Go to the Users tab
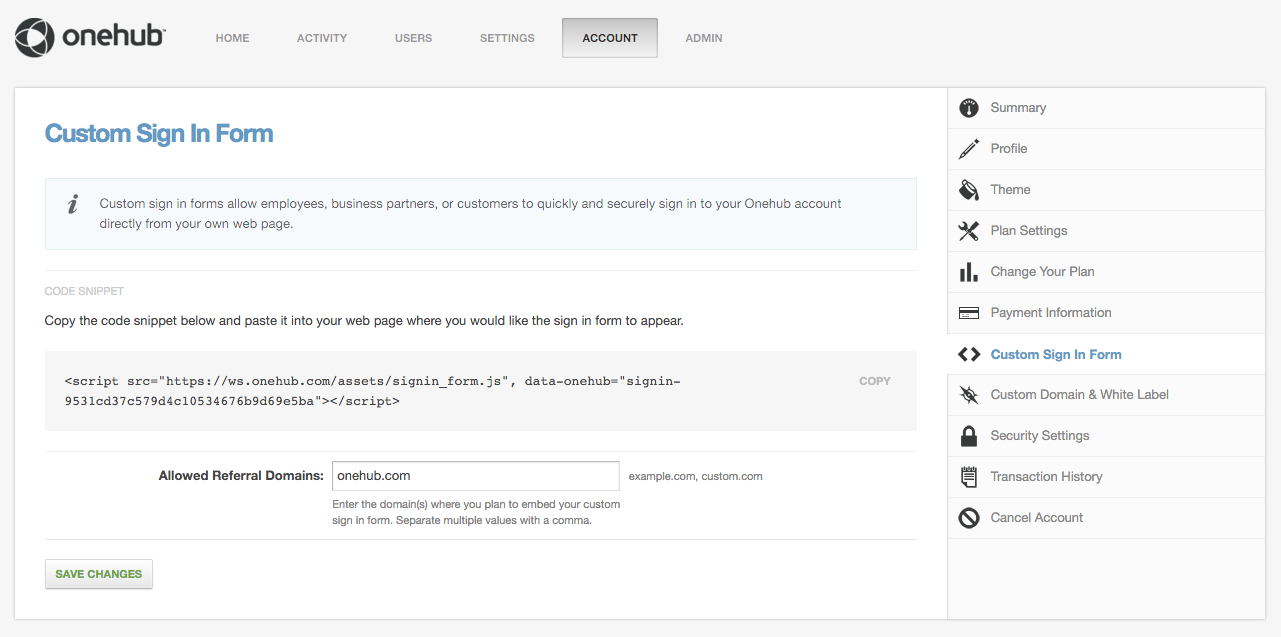Viewport: 1281px width, 637px height. pyautogui.click(x=413, y=38)
